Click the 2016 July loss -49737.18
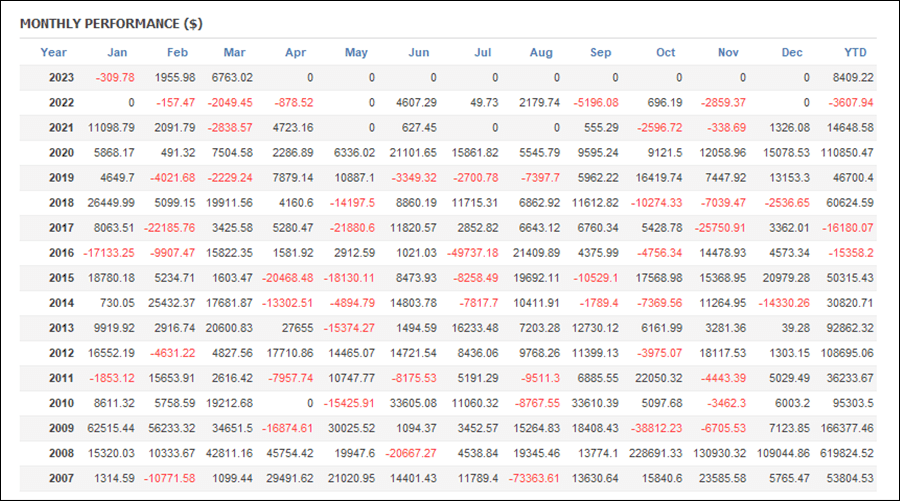This screenshot has width=900, height=501. tap(472, 253)
